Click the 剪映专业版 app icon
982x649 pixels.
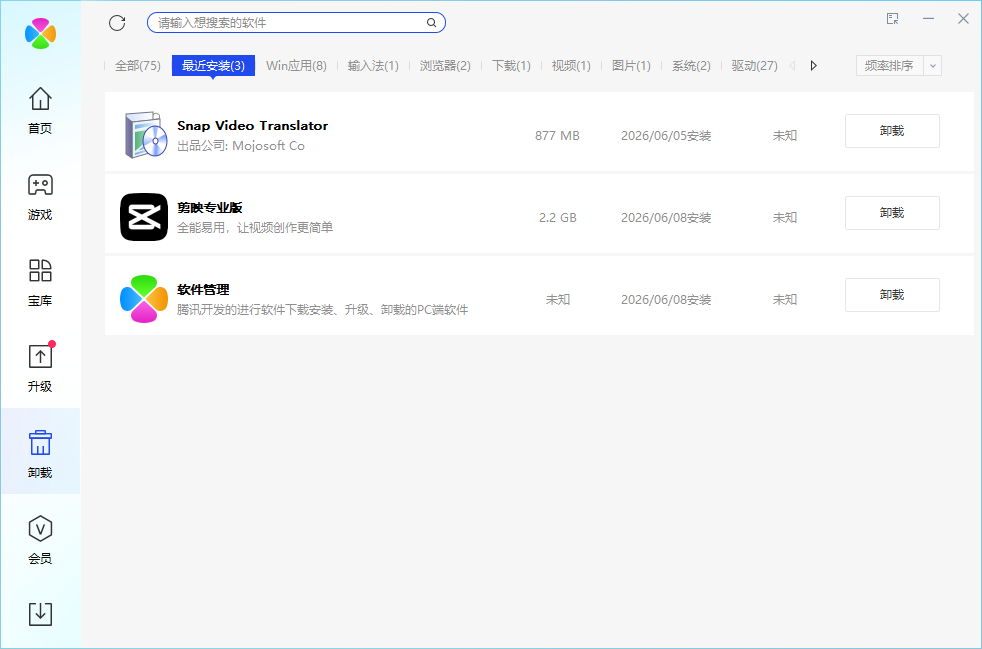click(x=144, y=217)
